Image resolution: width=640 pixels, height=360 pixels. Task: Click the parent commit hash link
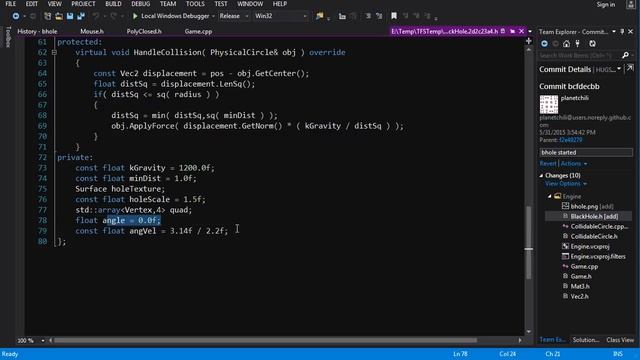(x=571, y=140)
